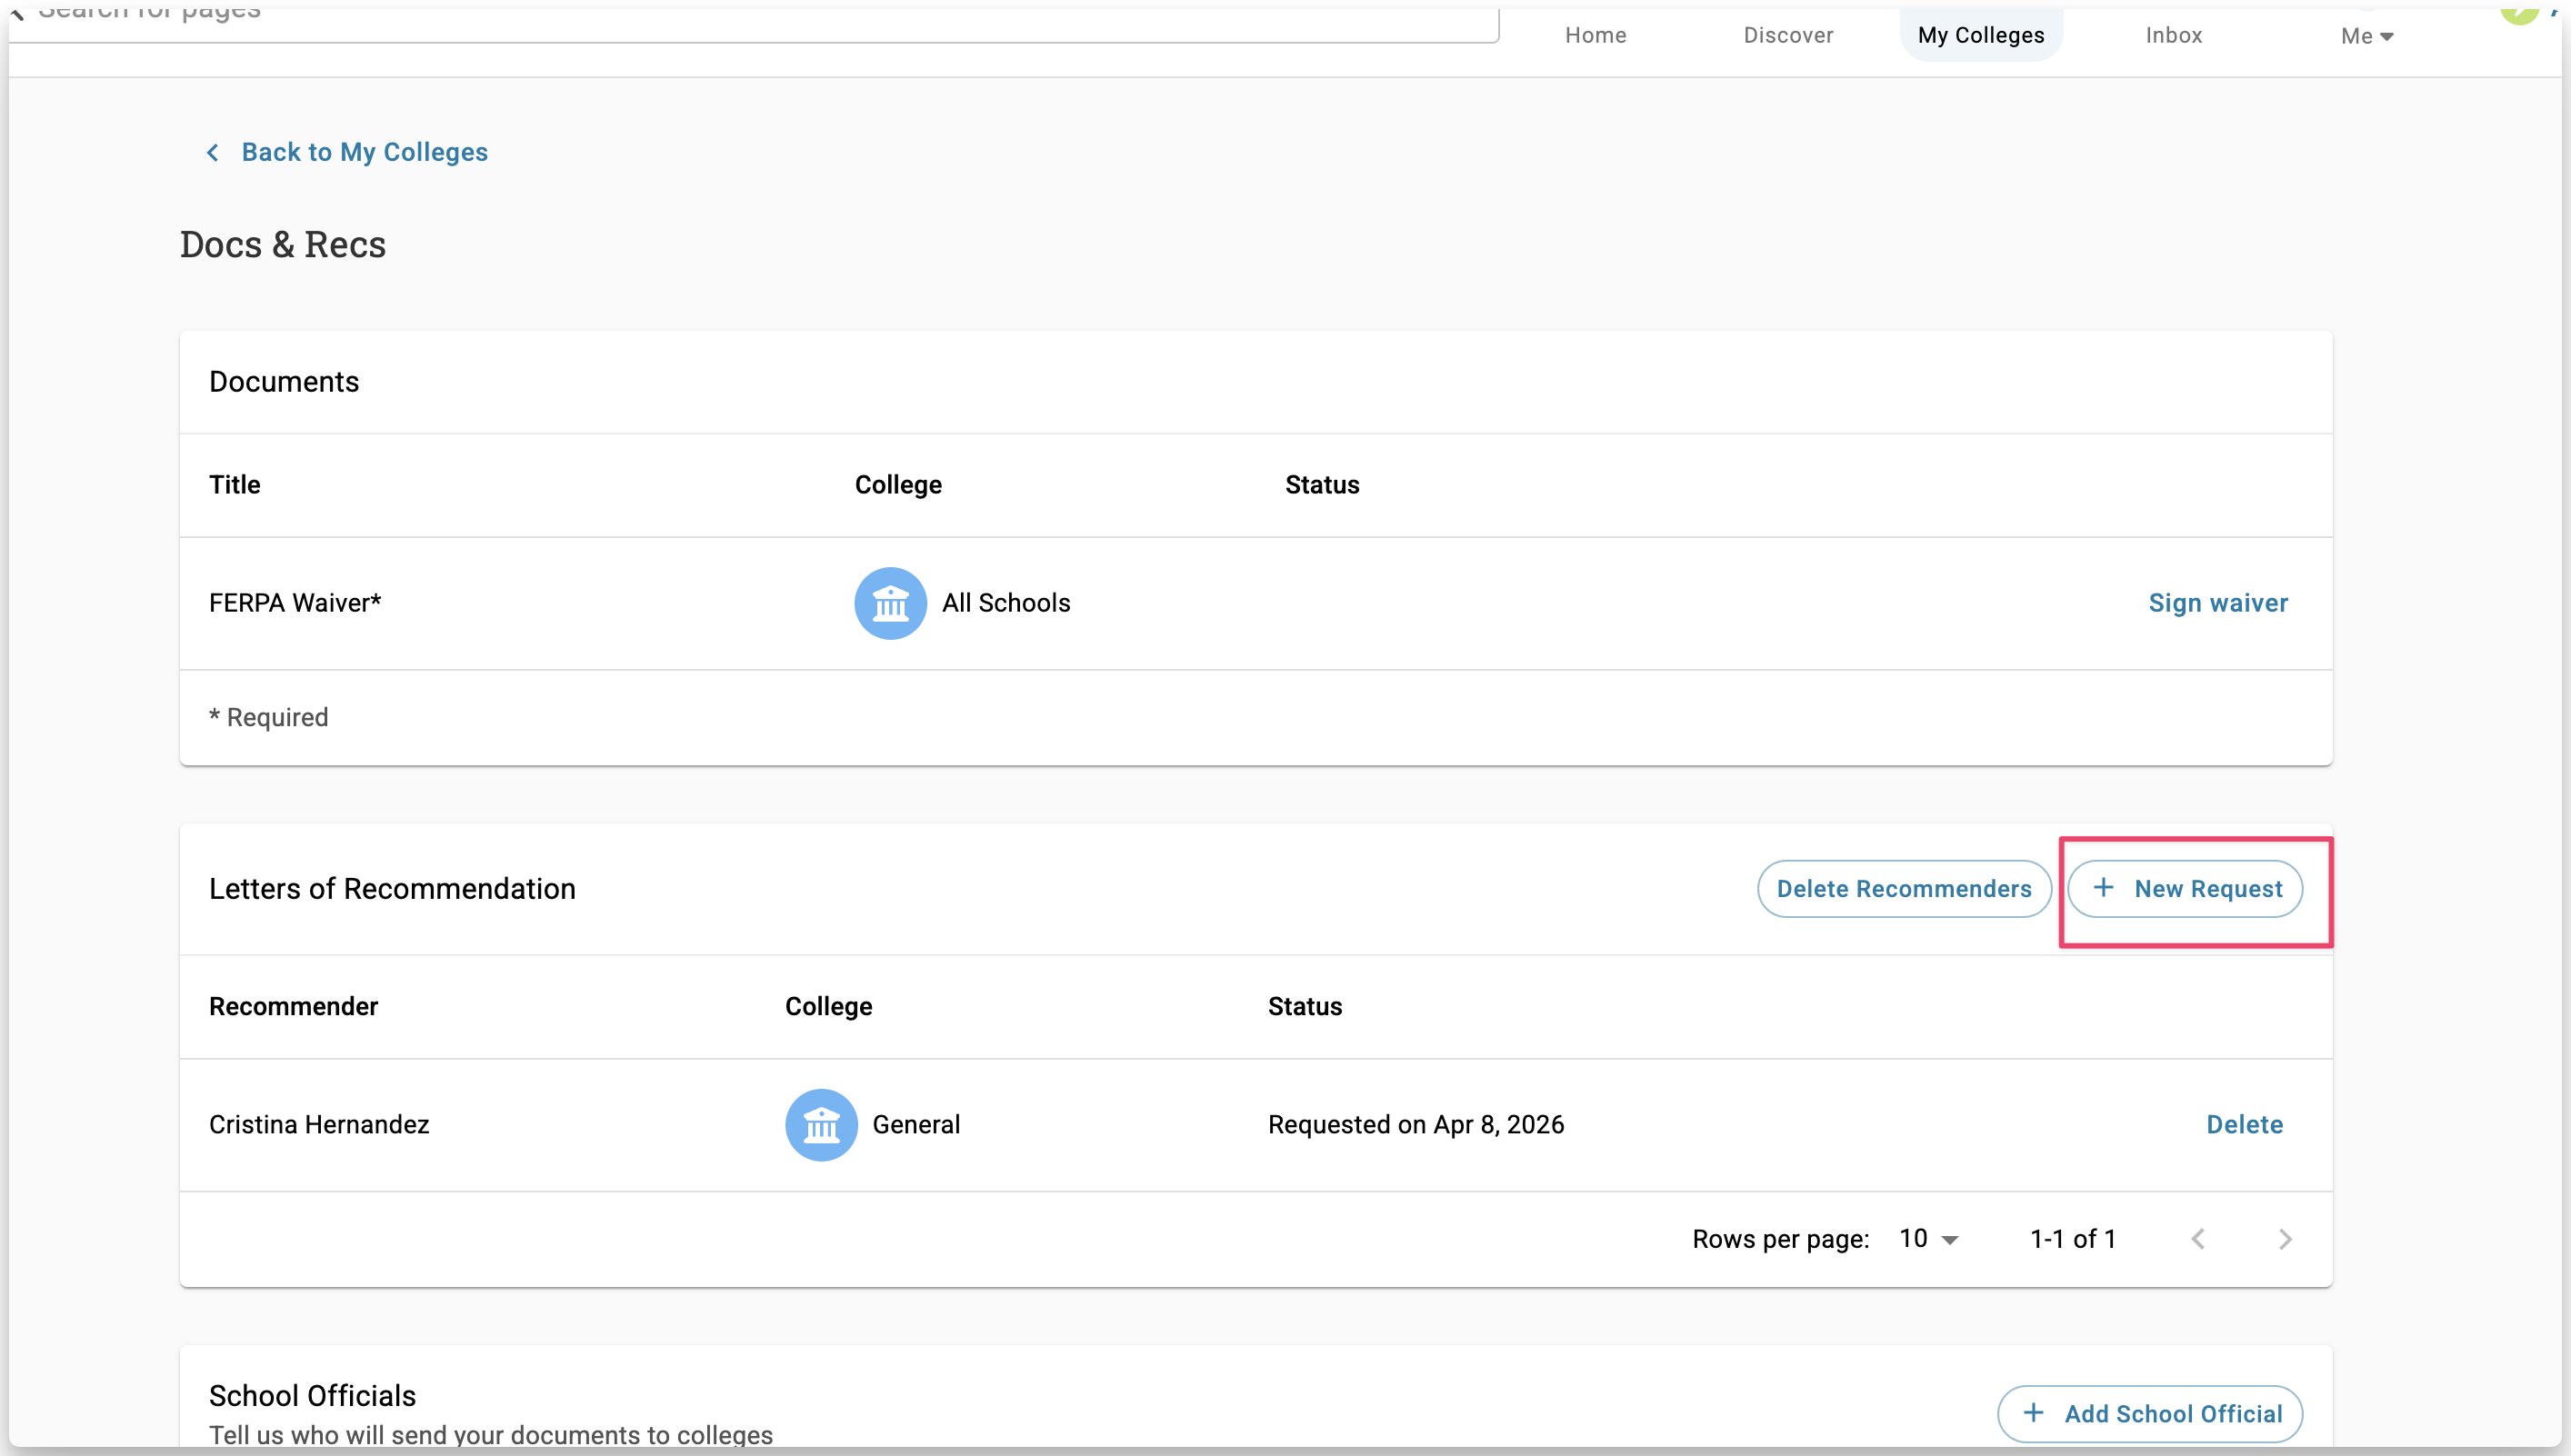Switch to the Discover tab
This screenshot has width=2571, height=1456.
[x=1787, y=36]
